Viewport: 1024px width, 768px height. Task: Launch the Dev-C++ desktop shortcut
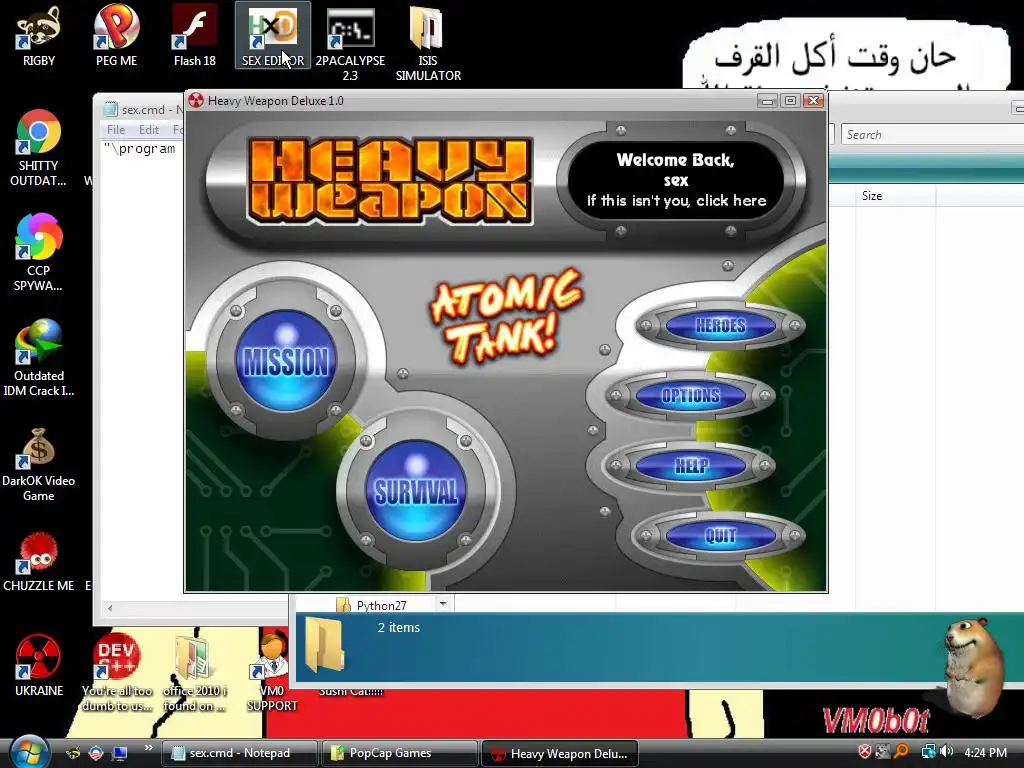tap(117, 673)
